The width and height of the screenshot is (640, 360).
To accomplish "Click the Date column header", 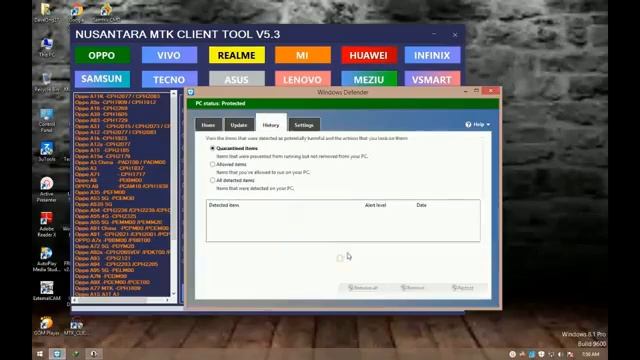I will click(421, 205).
